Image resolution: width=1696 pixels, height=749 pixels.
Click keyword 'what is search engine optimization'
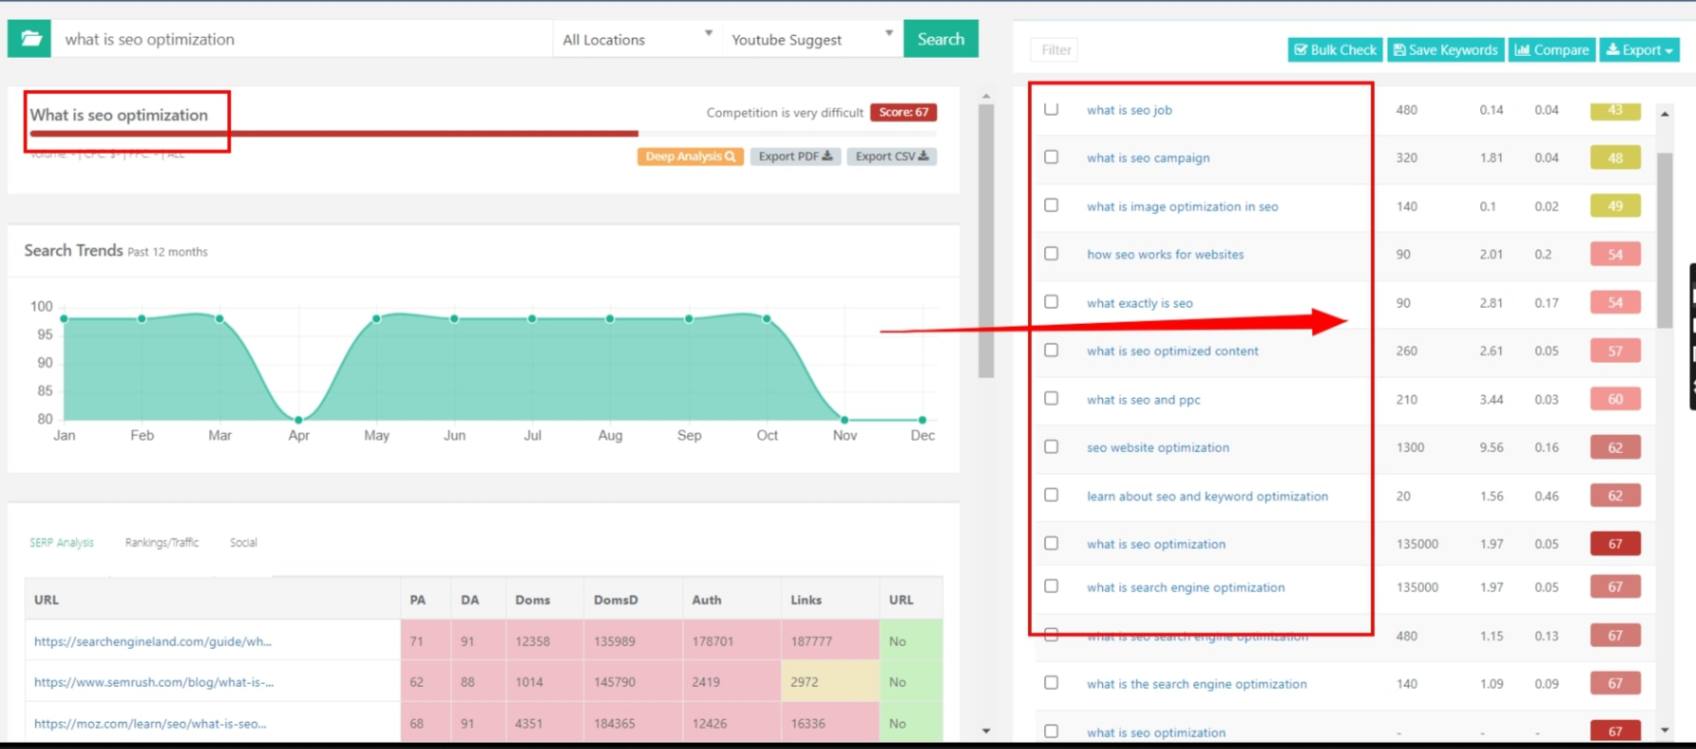tap(1185, 587)
